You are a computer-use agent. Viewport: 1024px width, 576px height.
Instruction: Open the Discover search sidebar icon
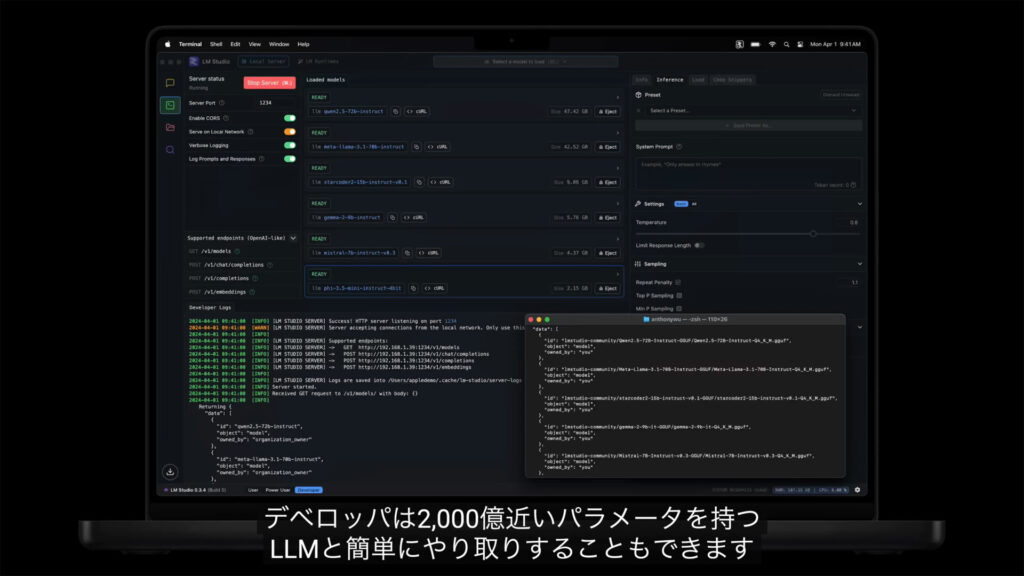(170, 150)
